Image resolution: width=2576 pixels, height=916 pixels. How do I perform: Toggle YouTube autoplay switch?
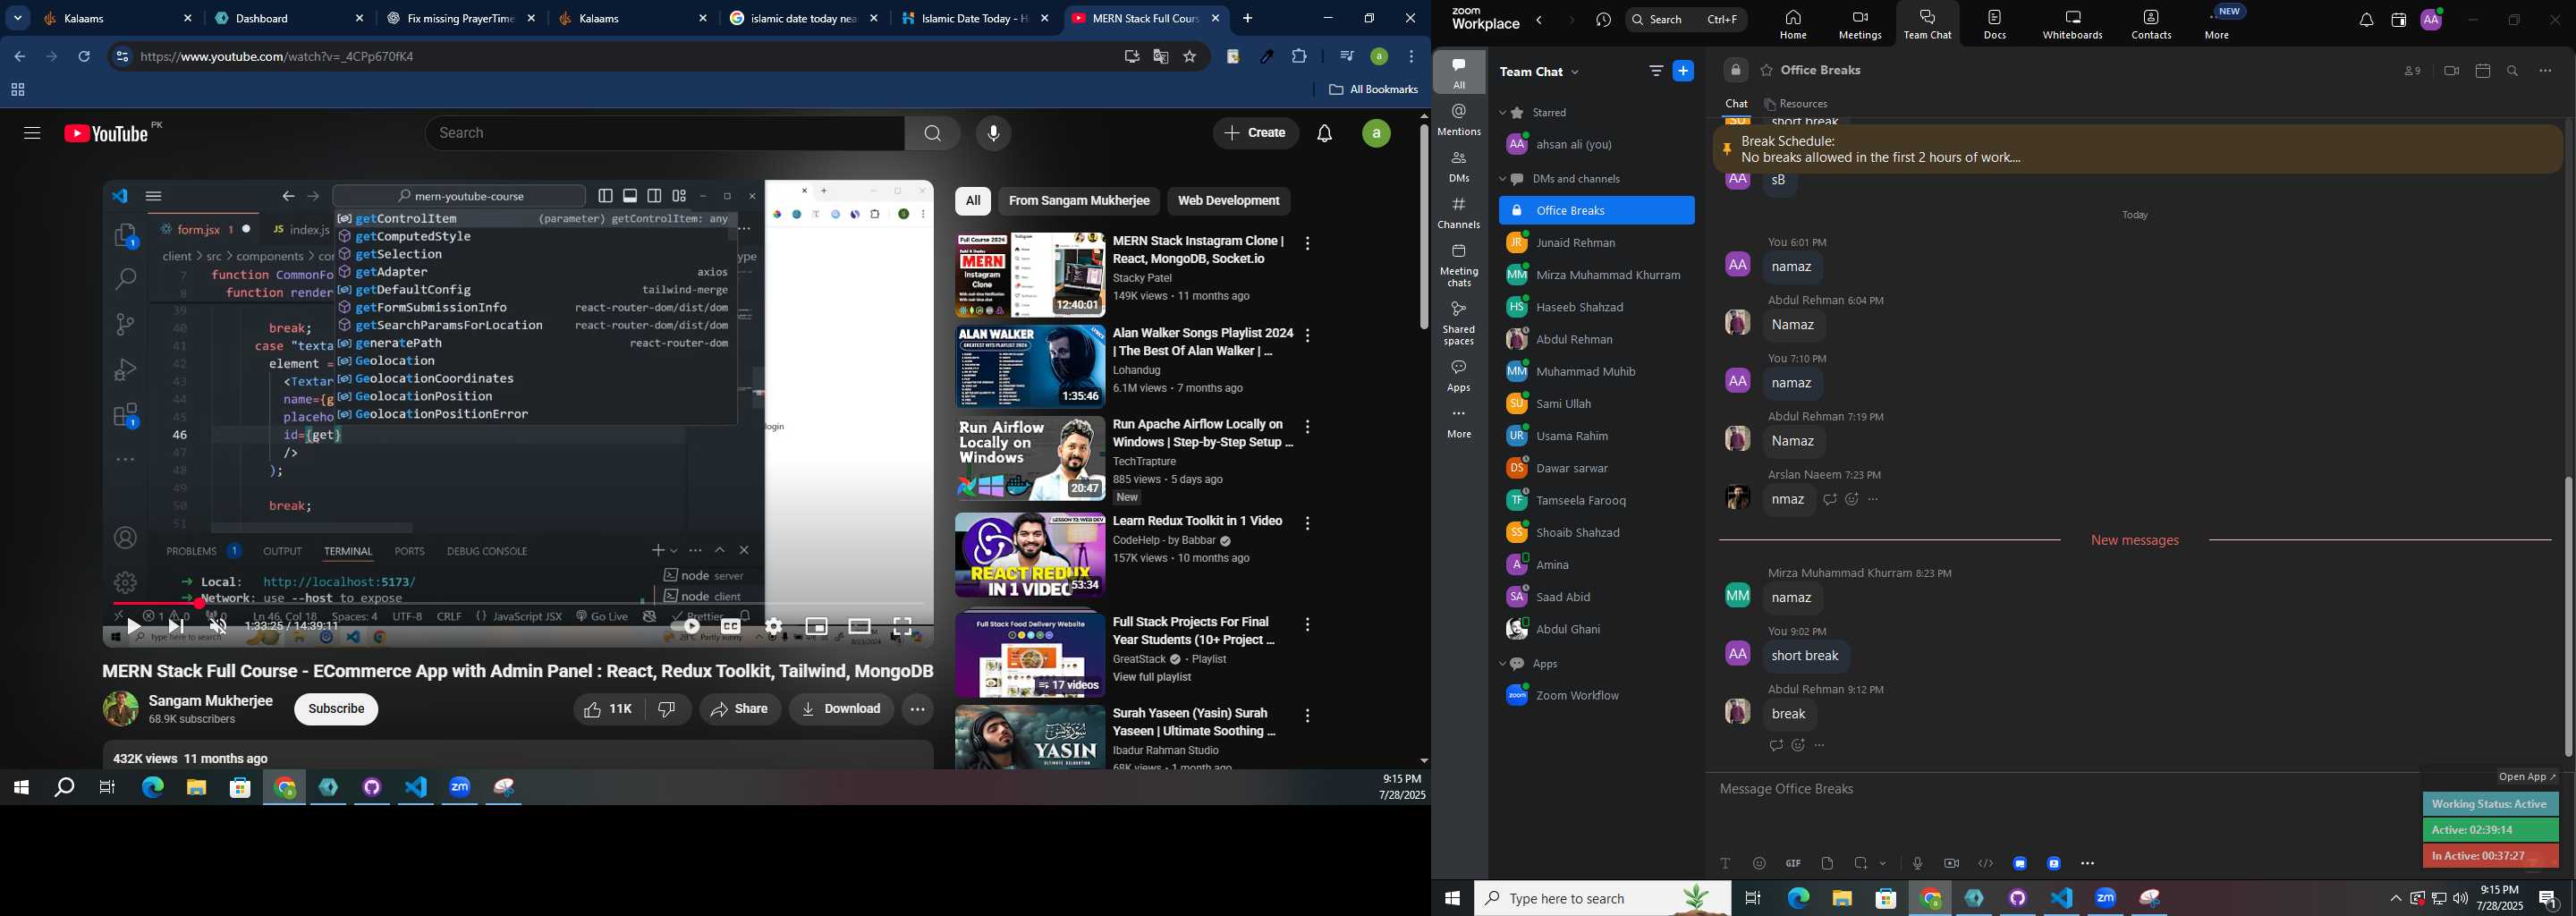pyautogui.click(x=685, y=627)
